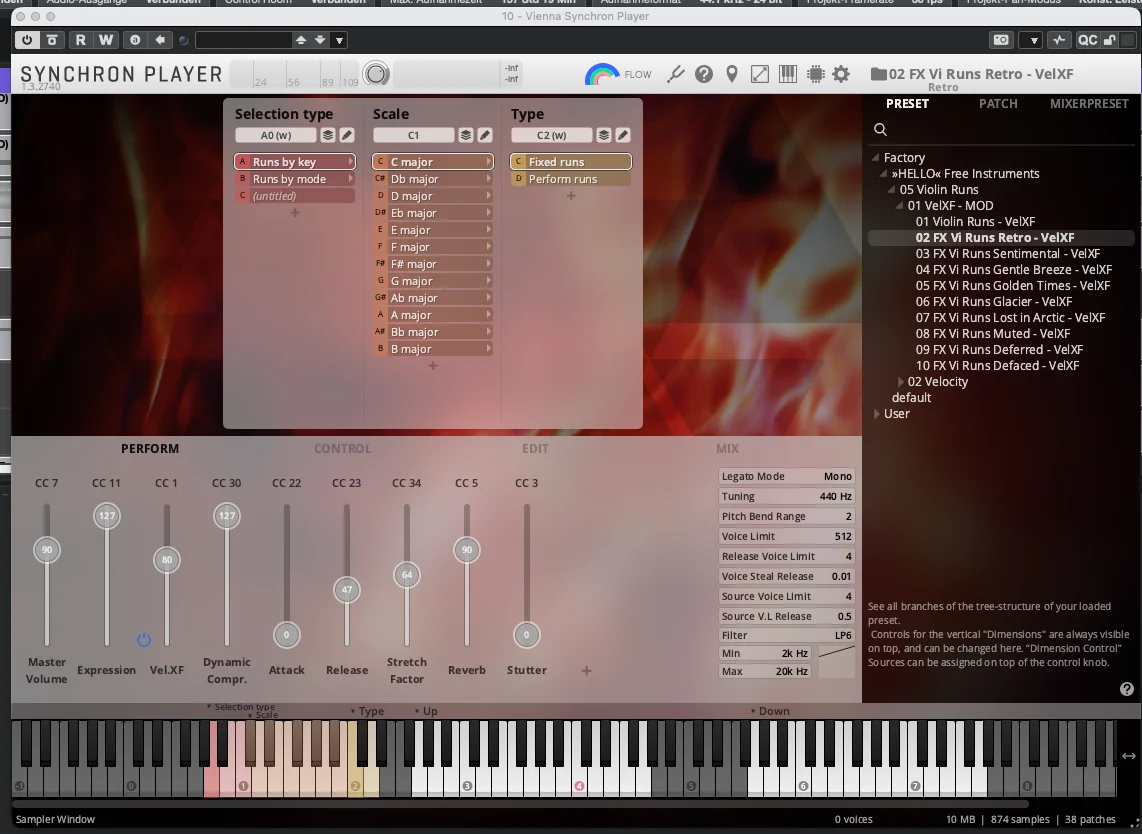Screen dimensions: 1142x834
Task: Choose the G major scale
Action: [433, 280]
